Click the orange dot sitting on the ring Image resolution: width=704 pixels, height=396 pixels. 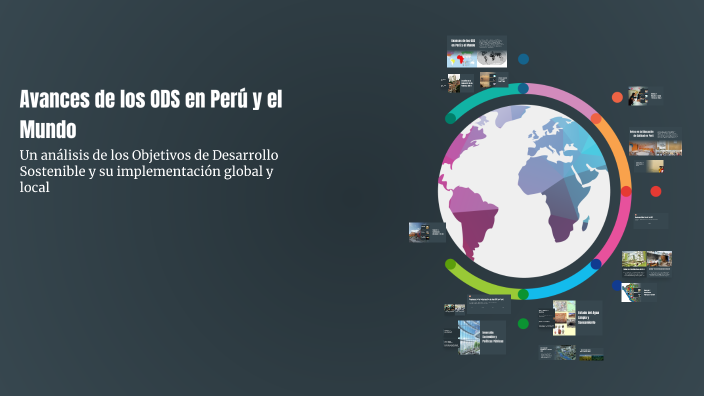(596, 119)
